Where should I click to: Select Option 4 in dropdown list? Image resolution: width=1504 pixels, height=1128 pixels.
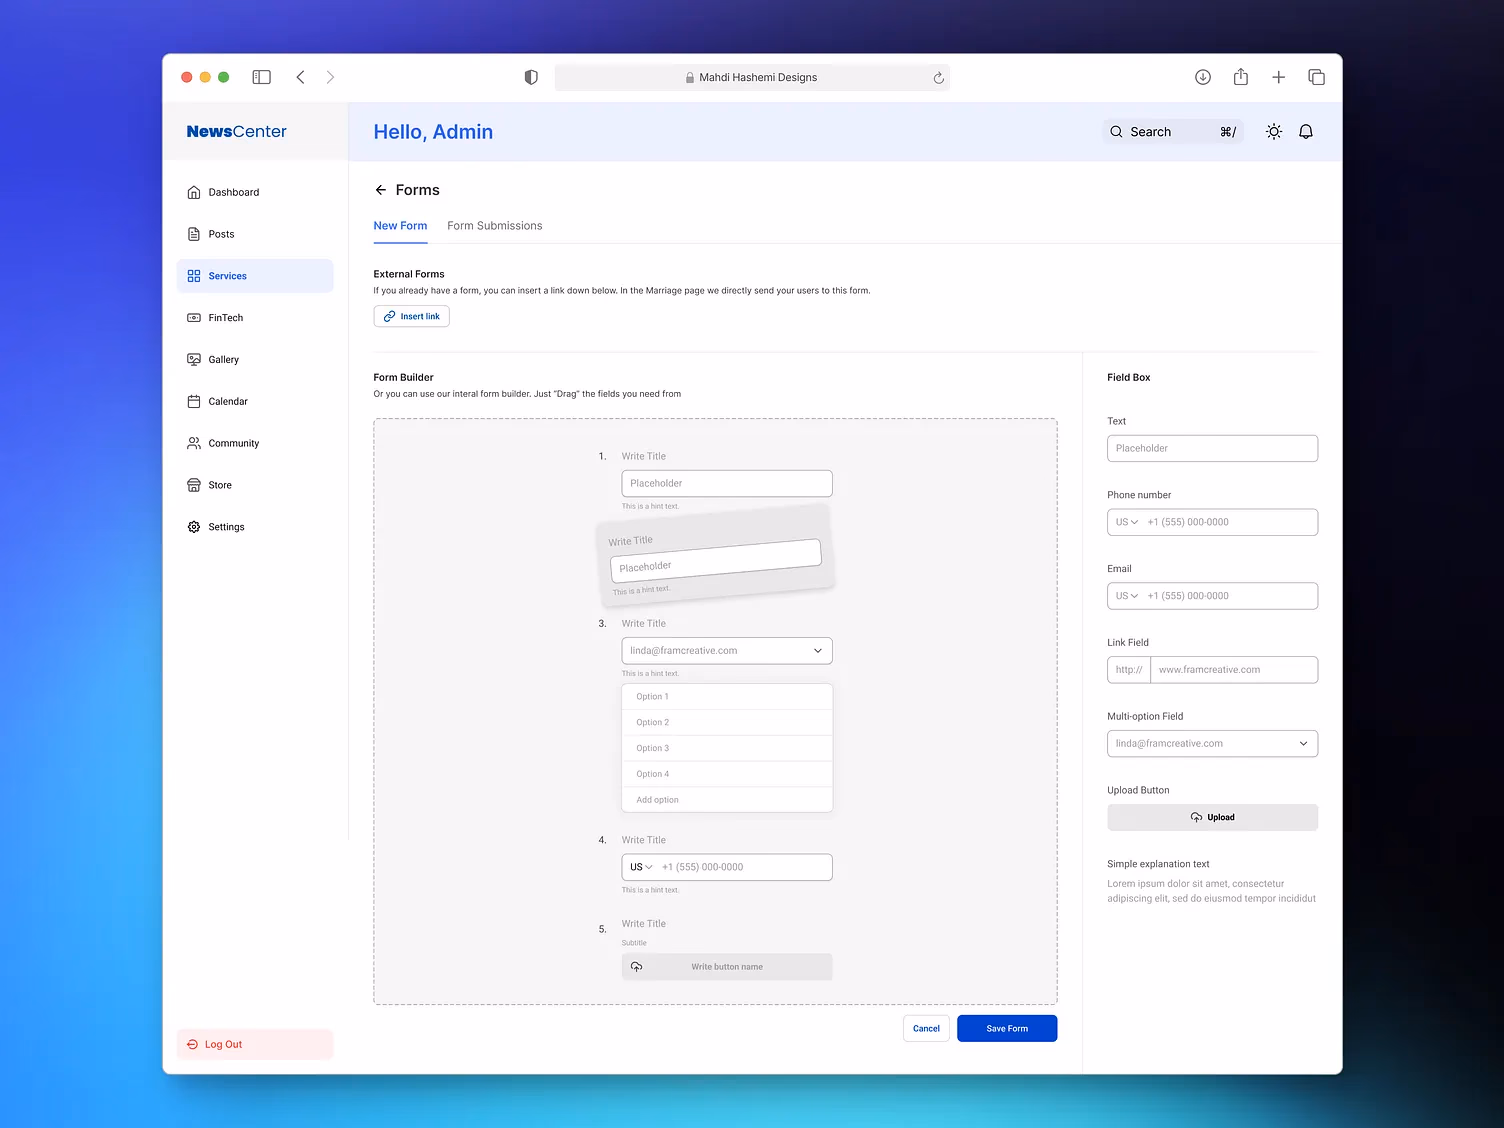point(727,774)
